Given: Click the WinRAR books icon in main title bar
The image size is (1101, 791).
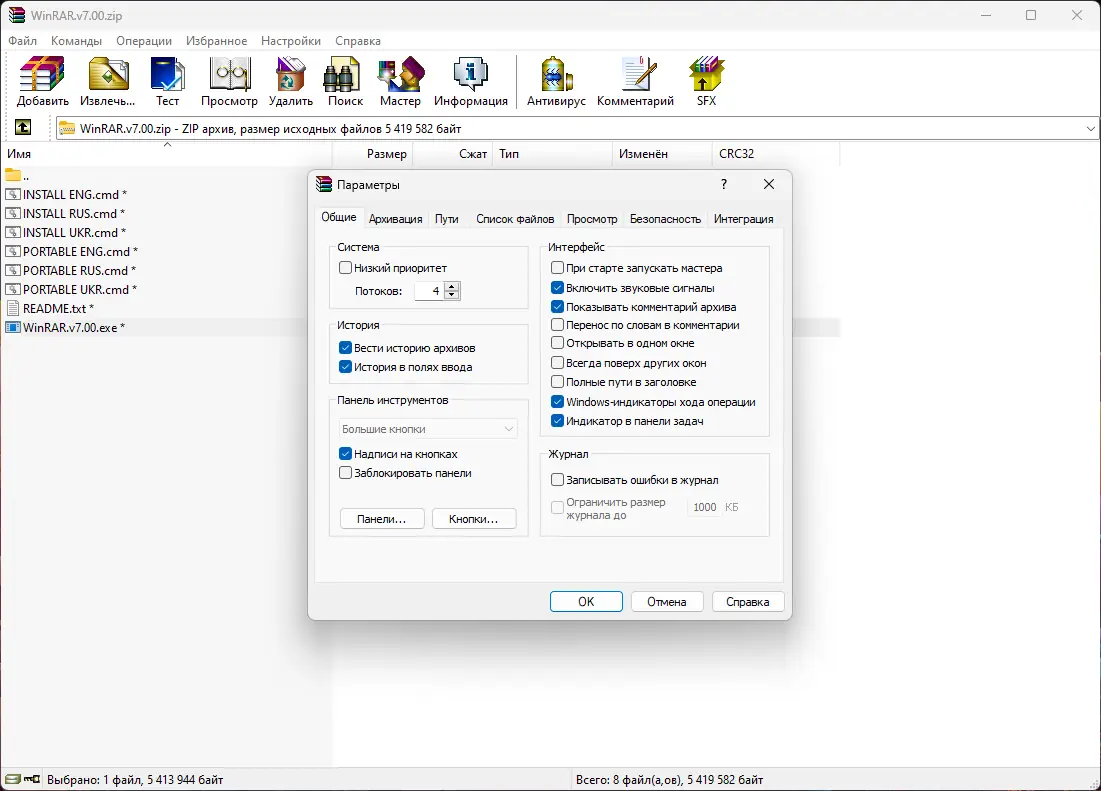Looking at the screenshot, I should pyautogui.click(x=17, y=15).
